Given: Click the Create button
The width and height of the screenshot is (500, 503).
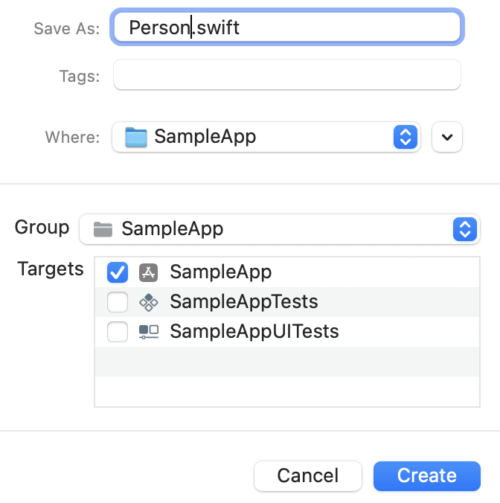Looking at the screenshot, I should 427,476.
